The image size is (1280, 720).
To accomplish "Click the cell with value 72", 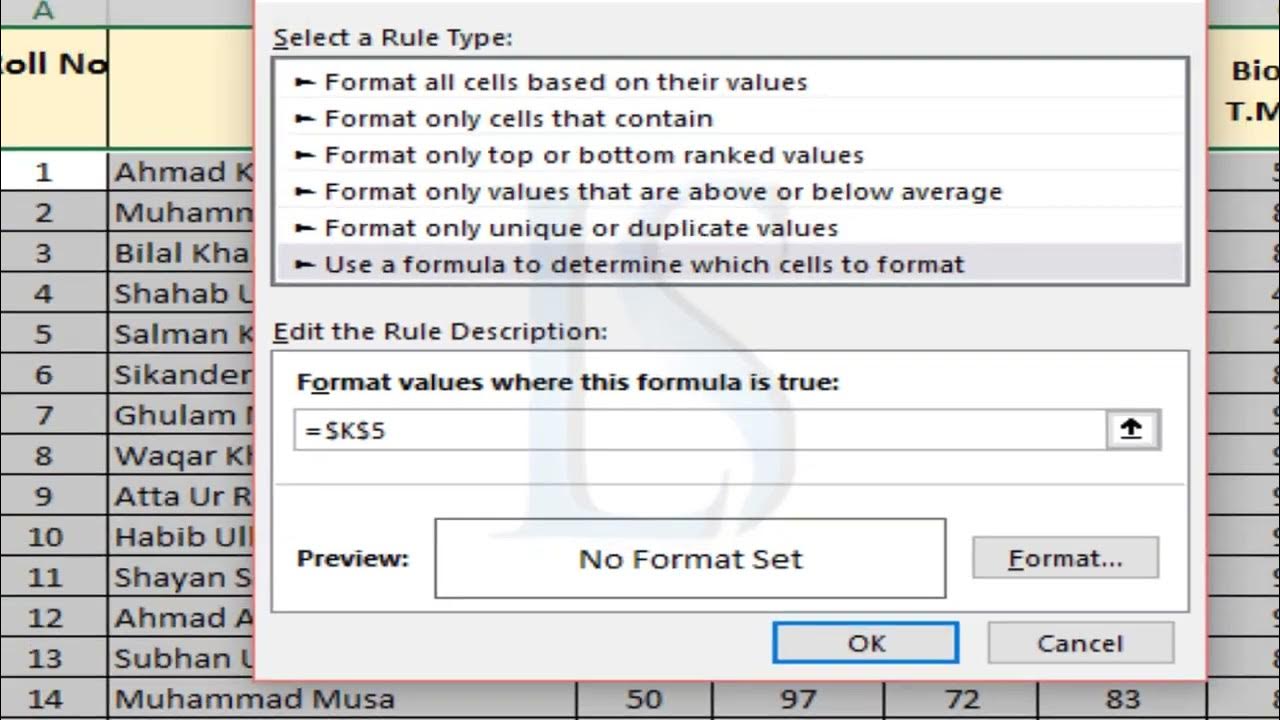I will (961, 699).
